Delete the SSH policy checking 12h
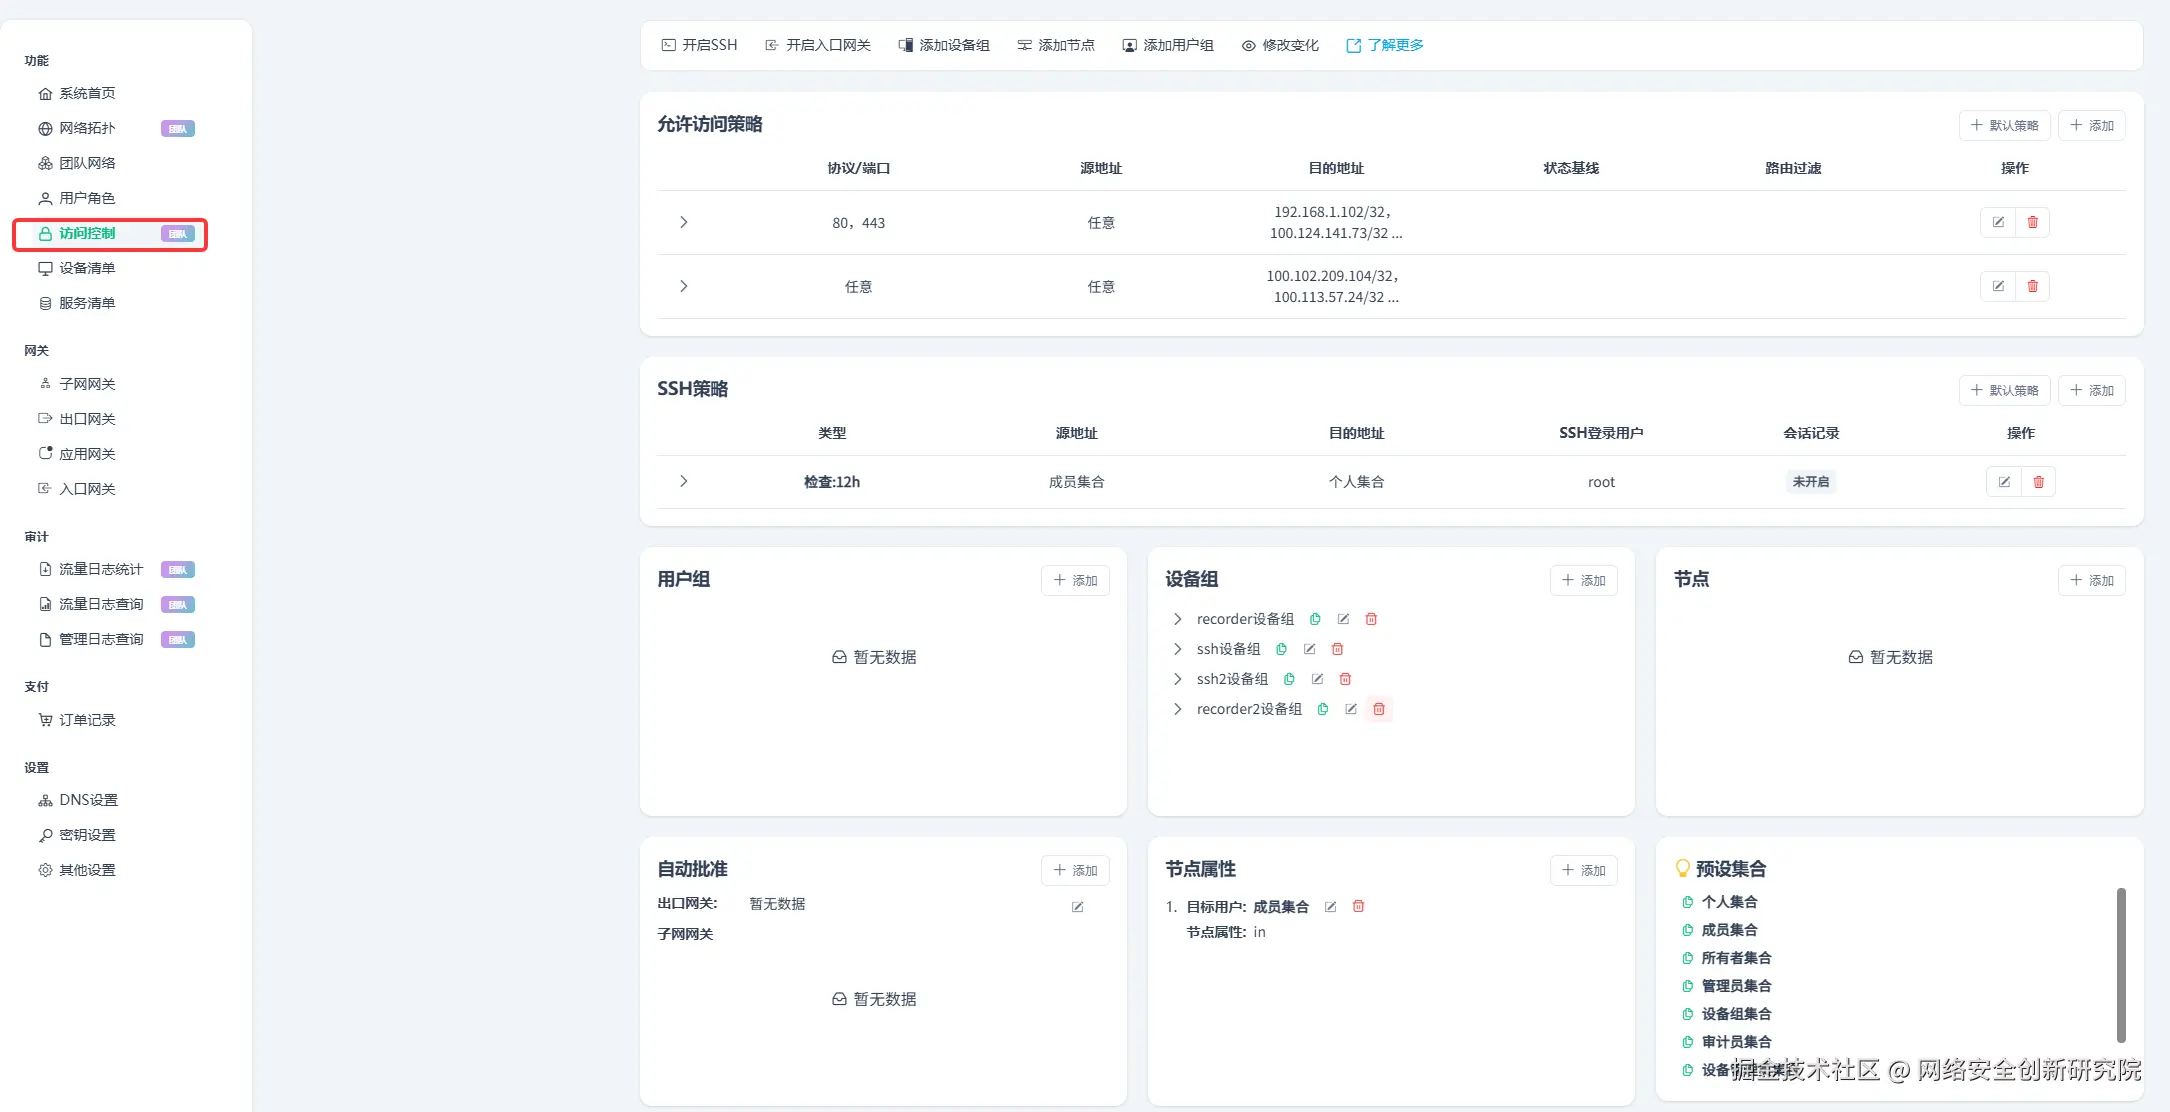 tap(2038, 482)
